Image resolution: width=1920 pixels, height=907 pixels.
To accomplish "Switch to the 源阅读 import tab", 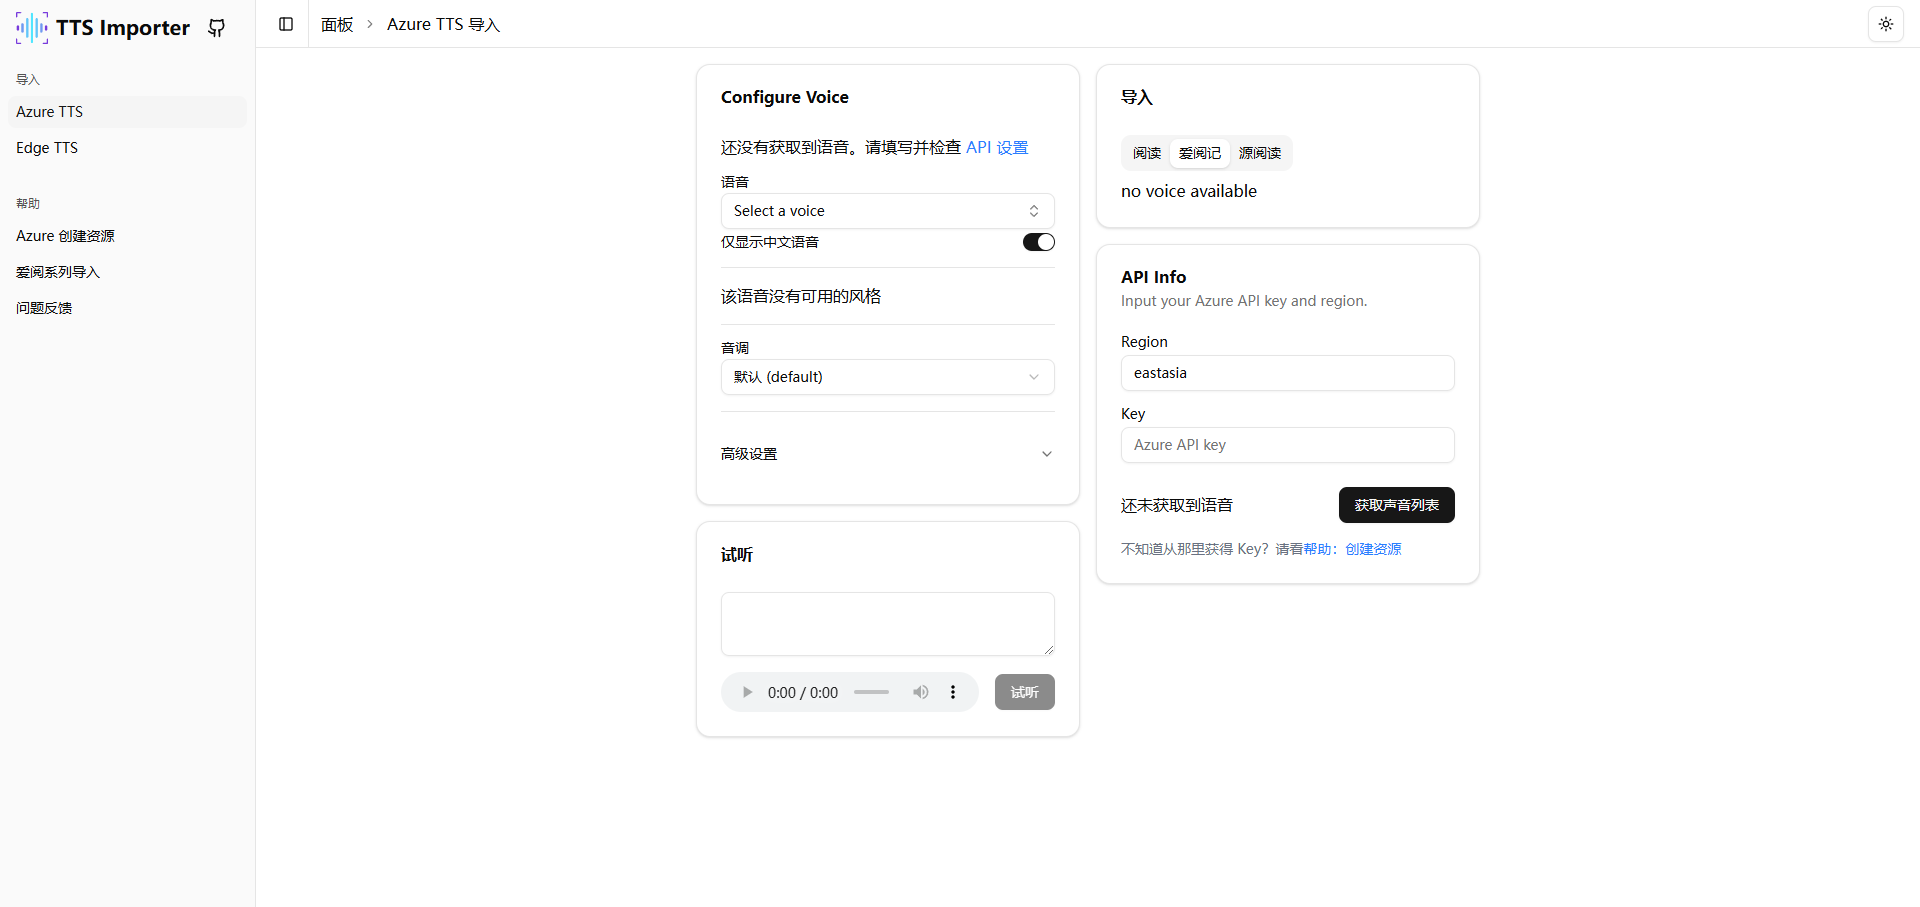I will (x=1259, y=152).
